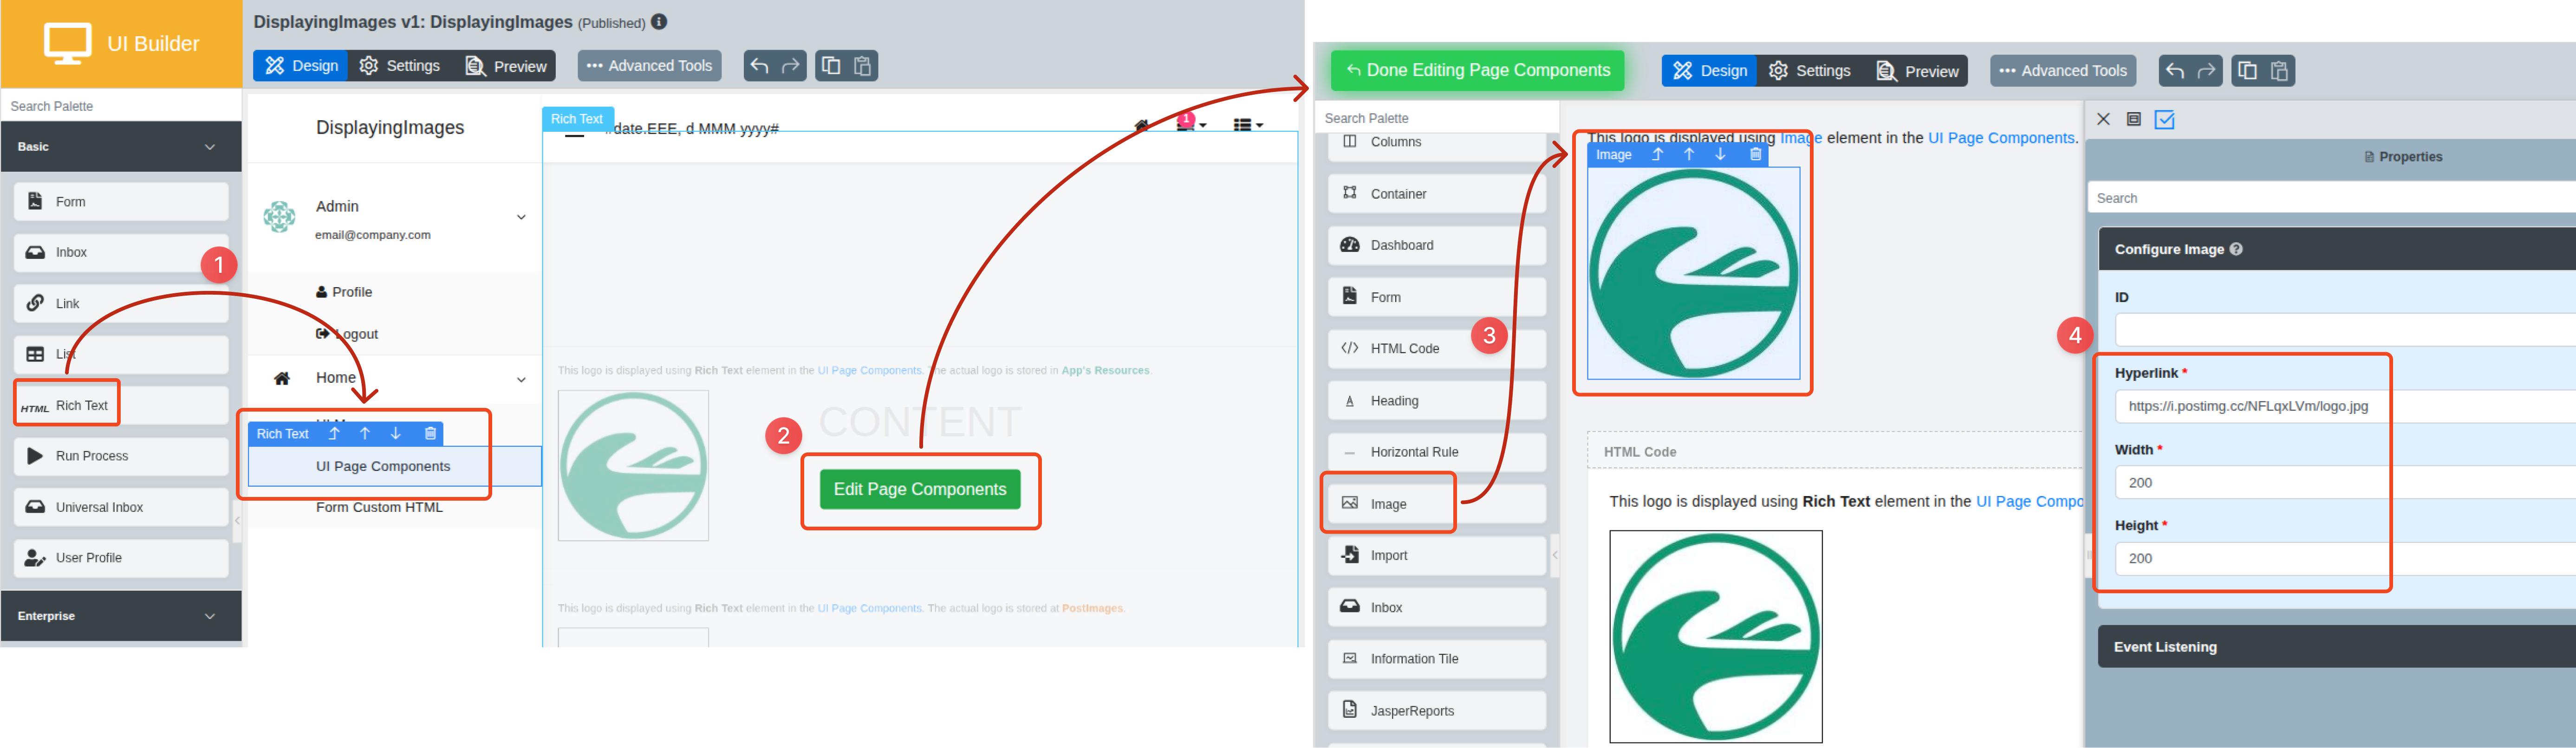2576x748 pixels.
Task: Add Run Process element from Basic palette
Action: pyautogui.click(x=121, y=456)
